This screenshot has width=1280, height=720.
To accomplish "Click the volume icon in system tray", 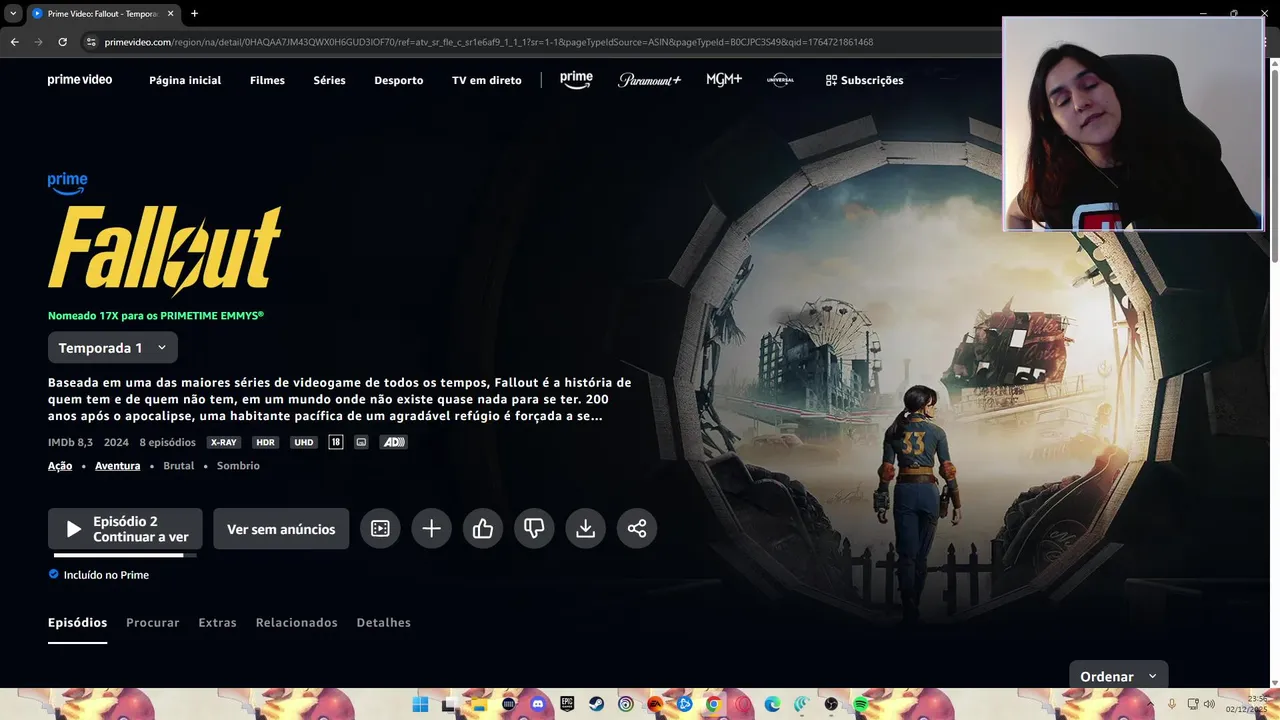I will coord(1209,705).
